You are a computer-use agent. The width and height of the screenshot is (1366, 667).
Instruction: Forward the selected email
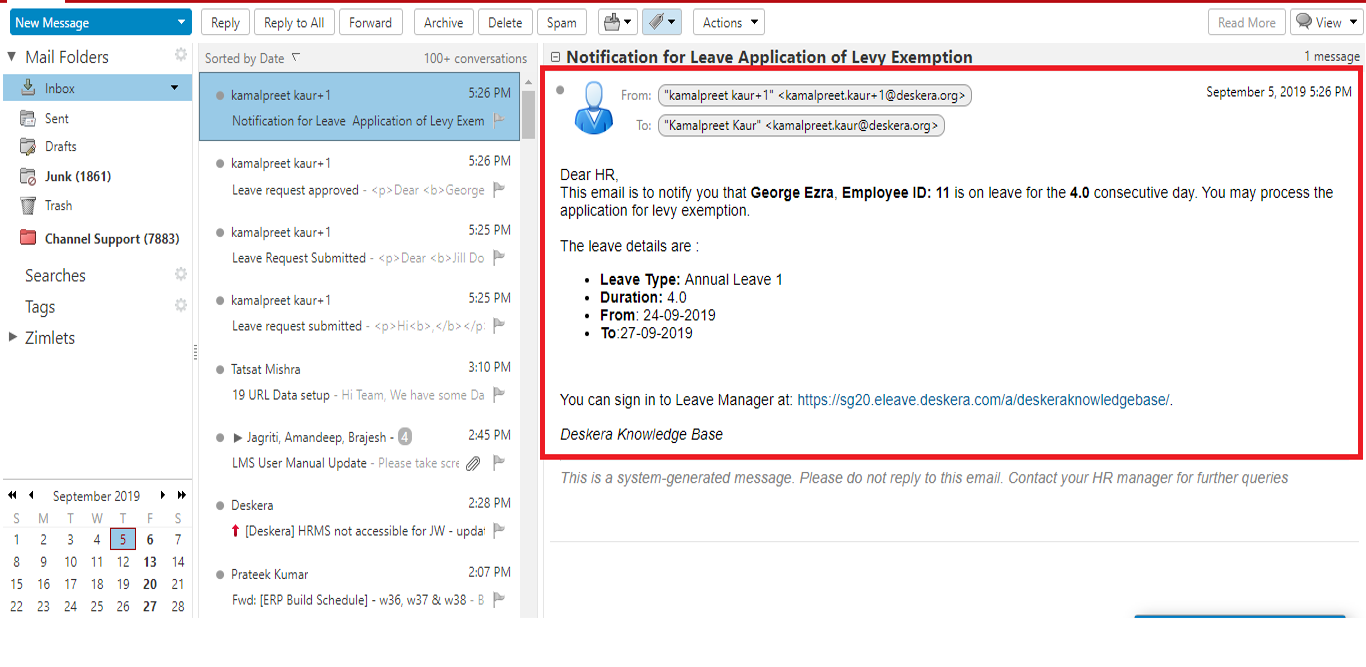click(370, 22)
